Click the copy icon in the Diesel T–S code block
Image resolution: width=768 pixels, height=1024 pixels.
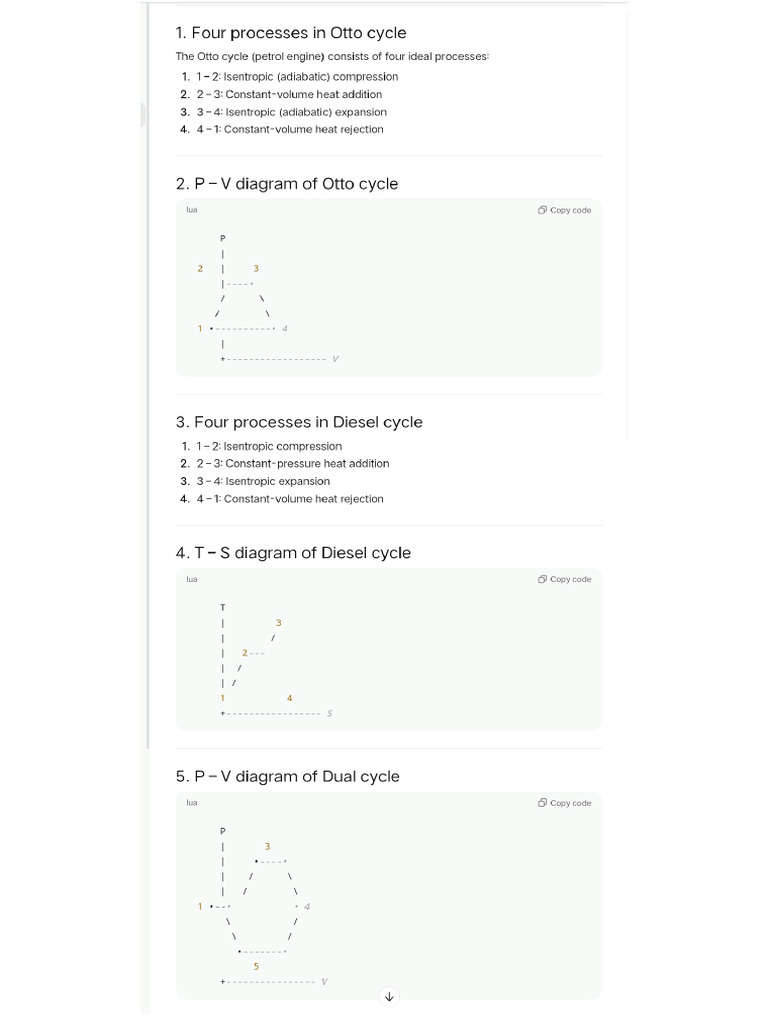point(542,579)
